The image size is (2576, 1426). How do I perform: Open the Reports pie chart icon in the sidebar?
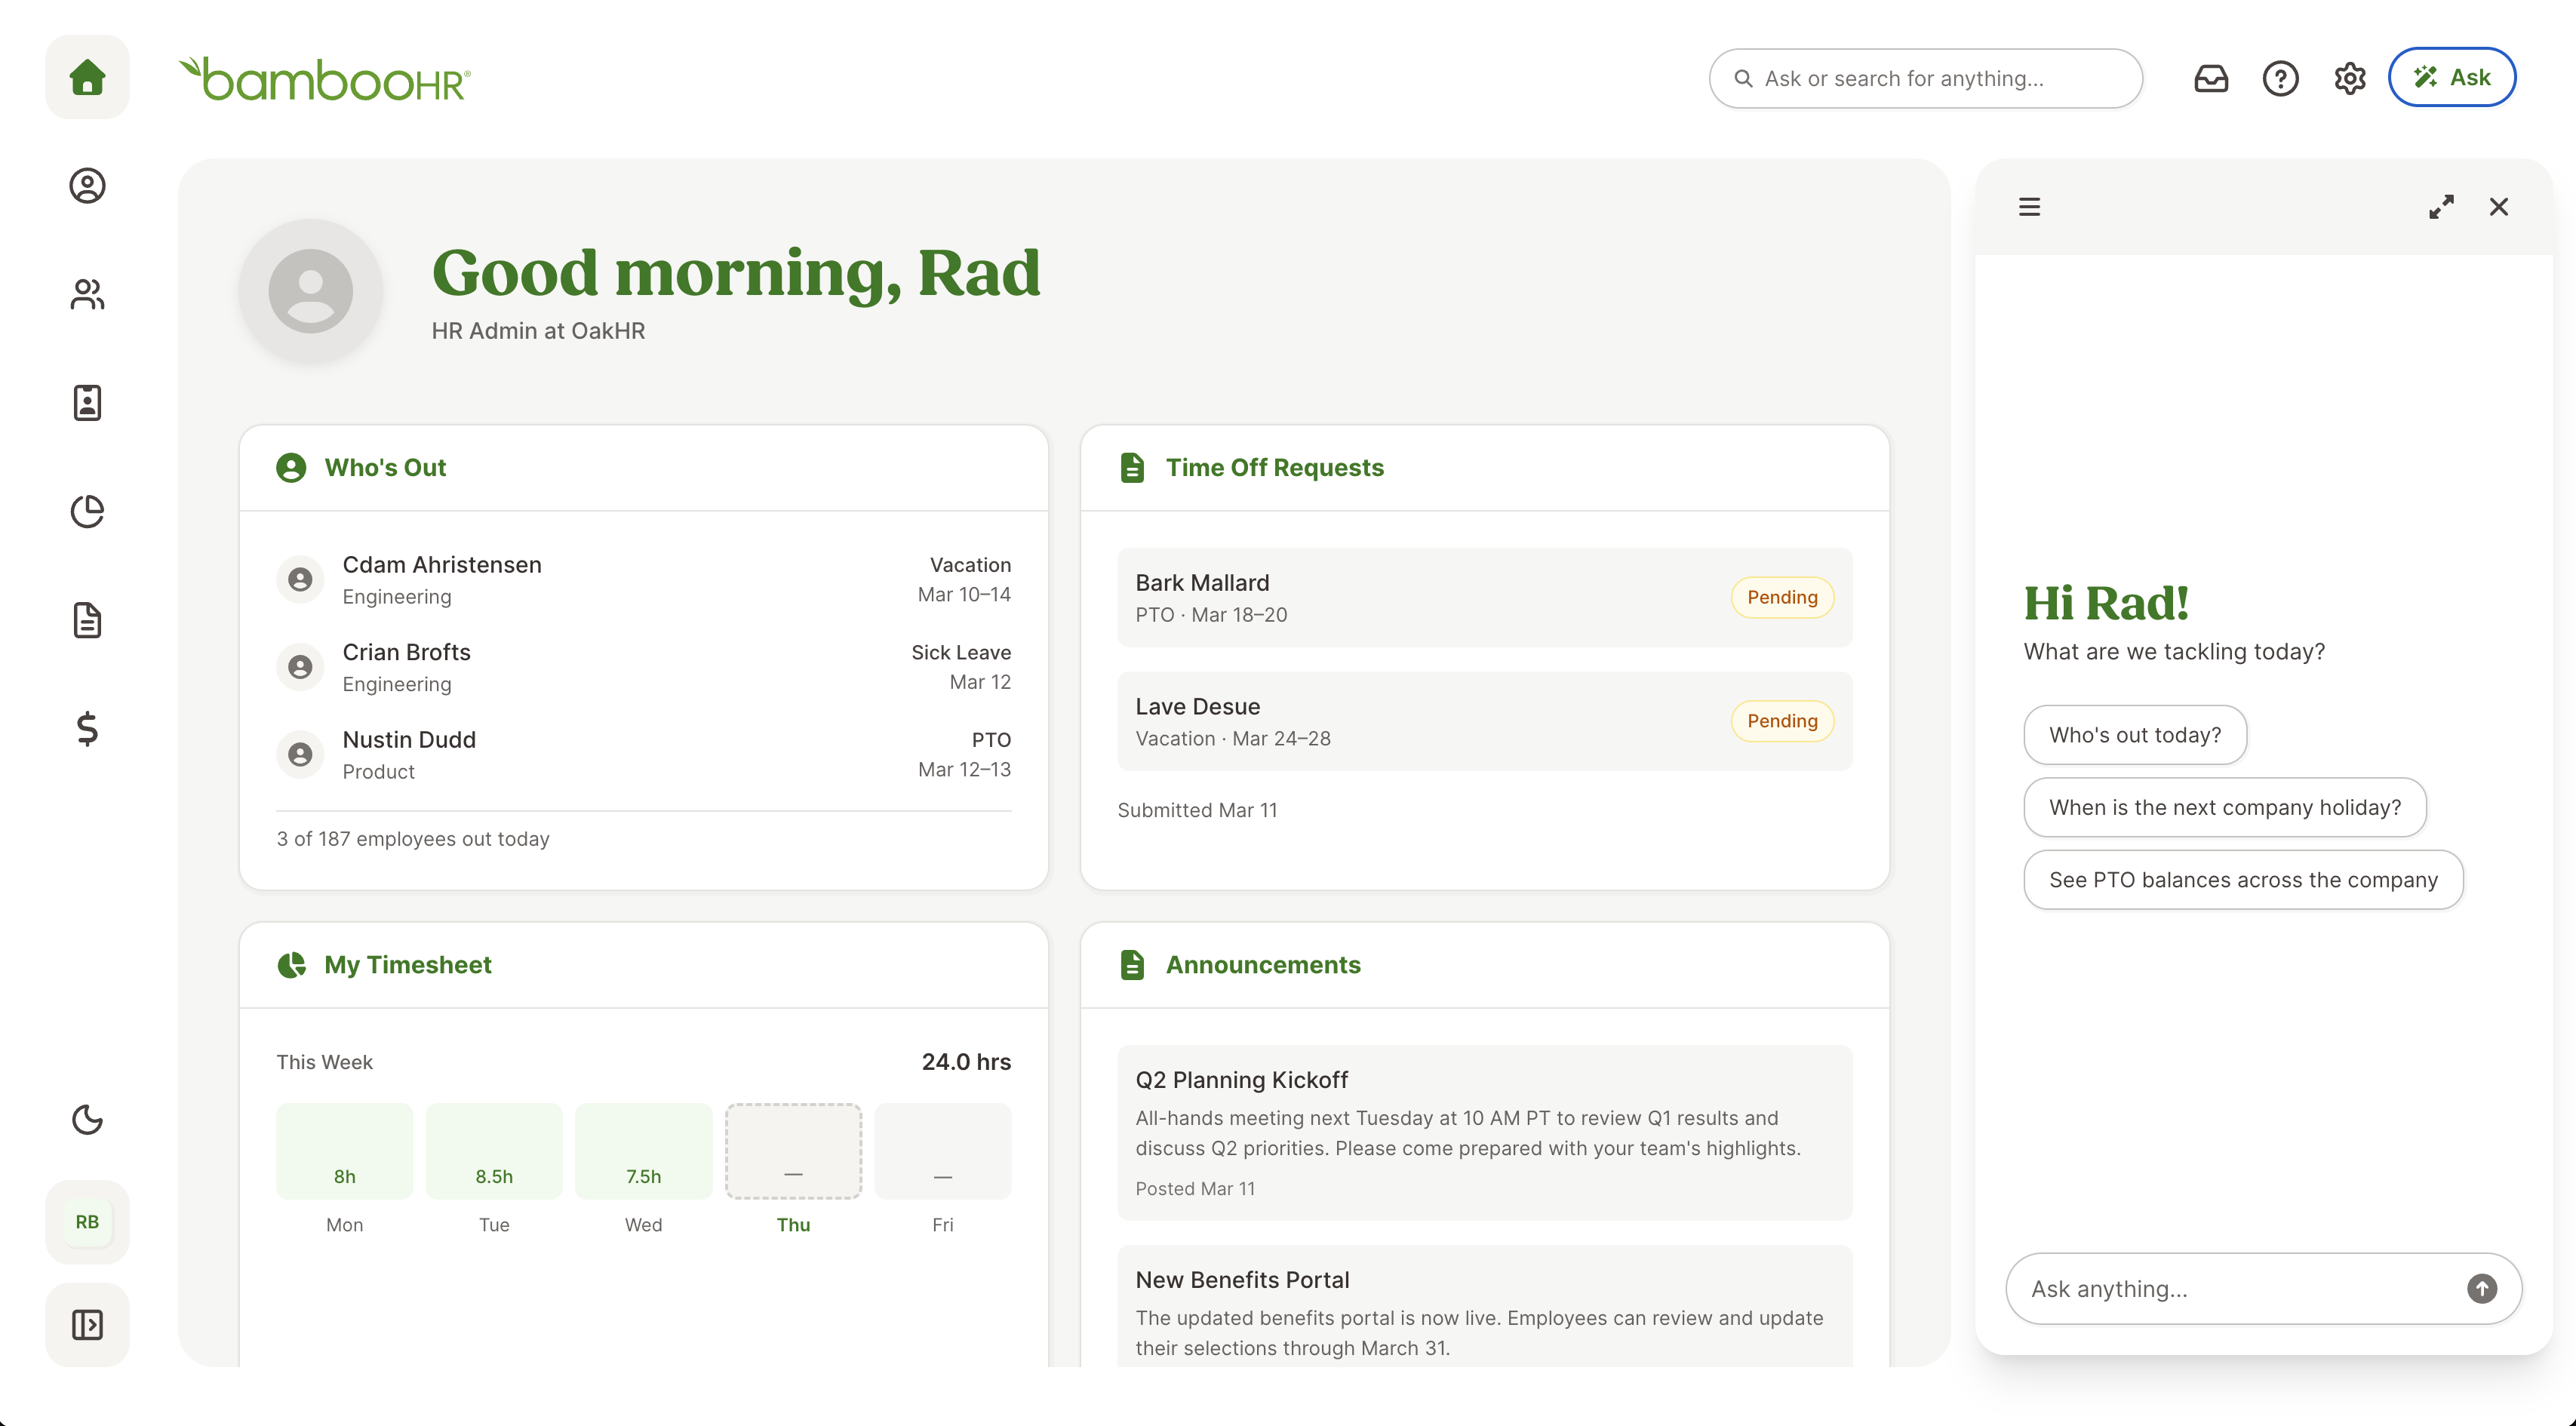87,511
